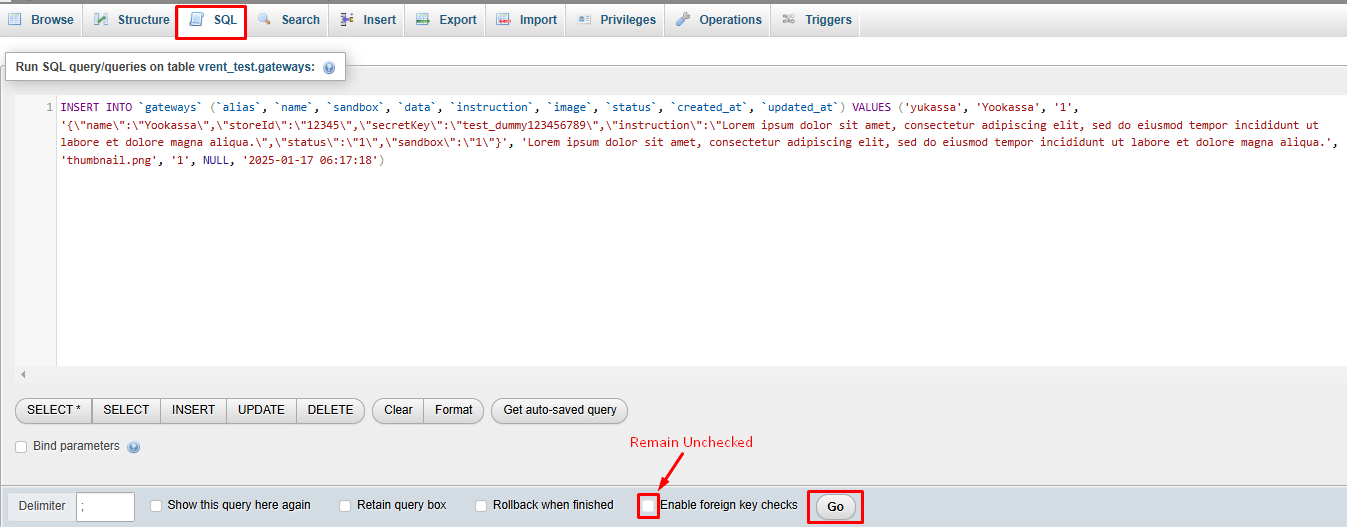Click the Export tab icon
The image size is (1347, 527).
(423, 19)
